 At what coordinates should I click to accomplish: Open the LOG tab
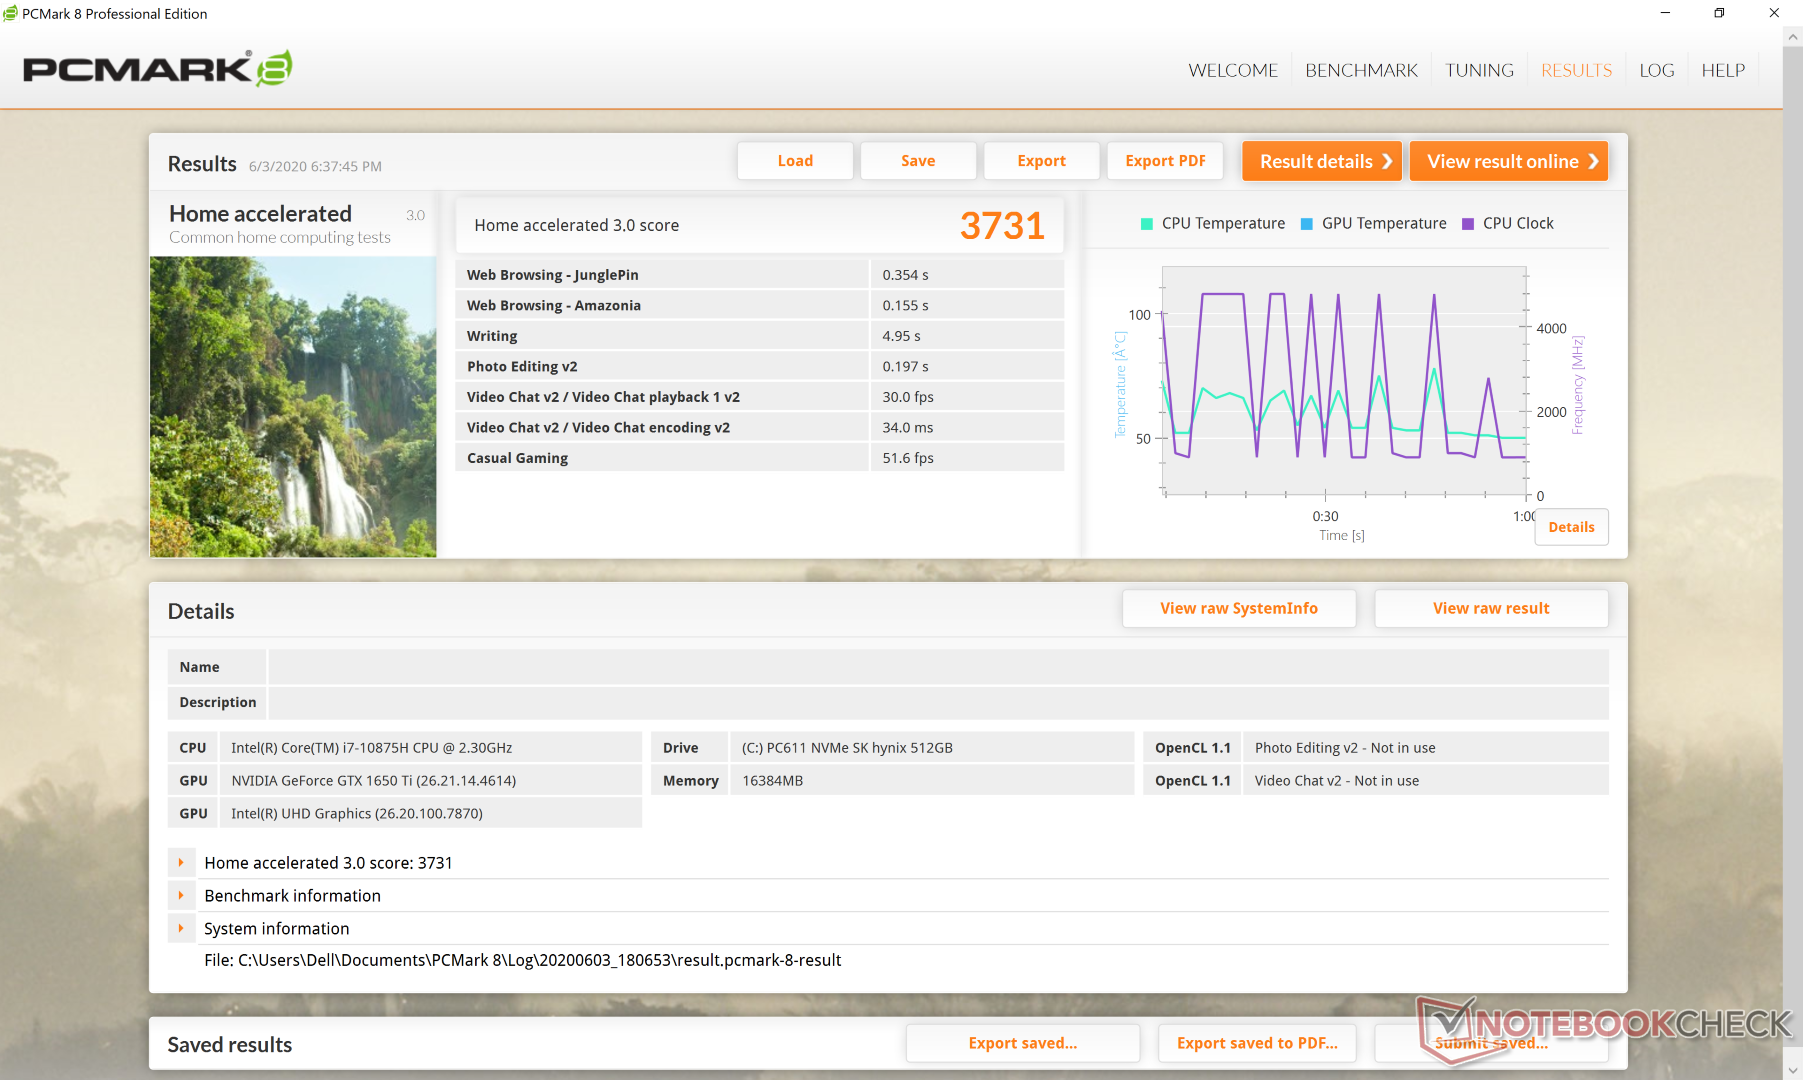tap(1656, 70)
